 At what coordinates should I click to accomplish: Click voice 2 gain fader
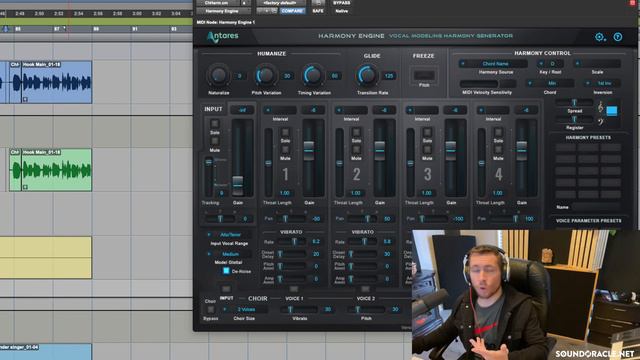click(x=380, y=150)
